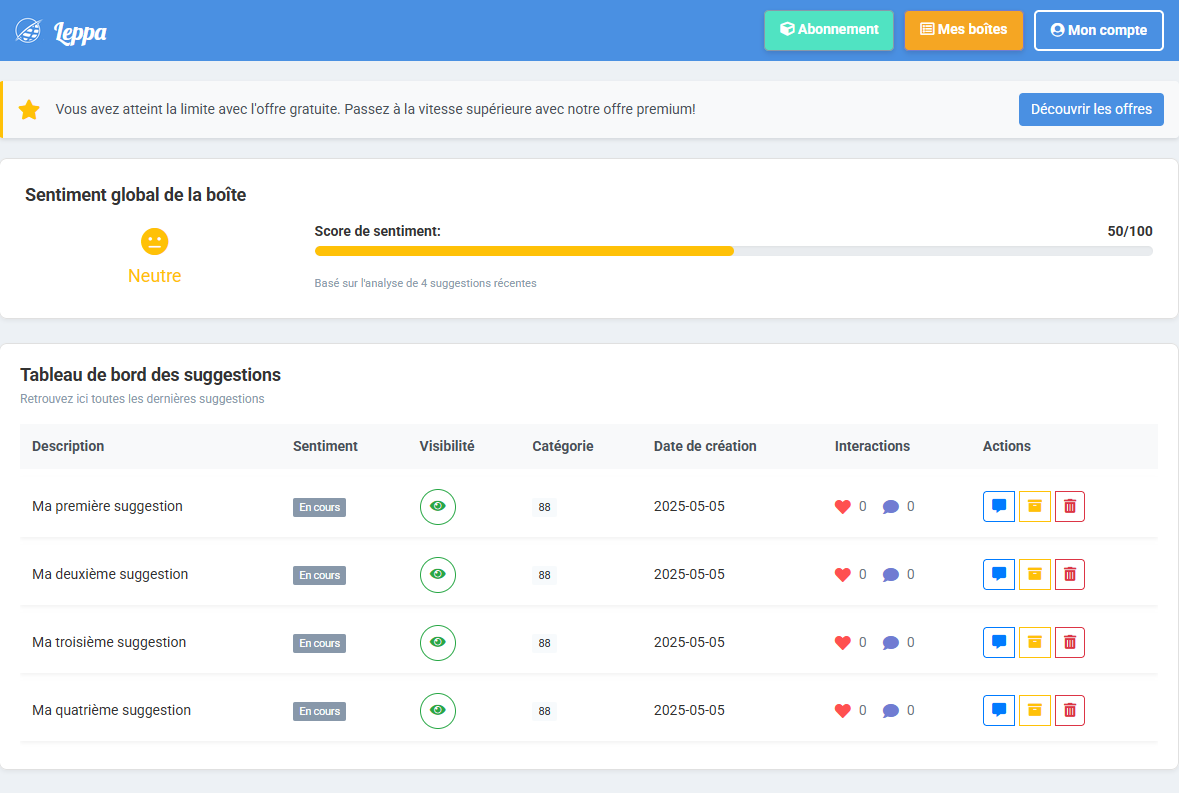This screenshot has height=793, width=1179.
Task: Open the Abonnement page
Action: (x=828, y=30)
